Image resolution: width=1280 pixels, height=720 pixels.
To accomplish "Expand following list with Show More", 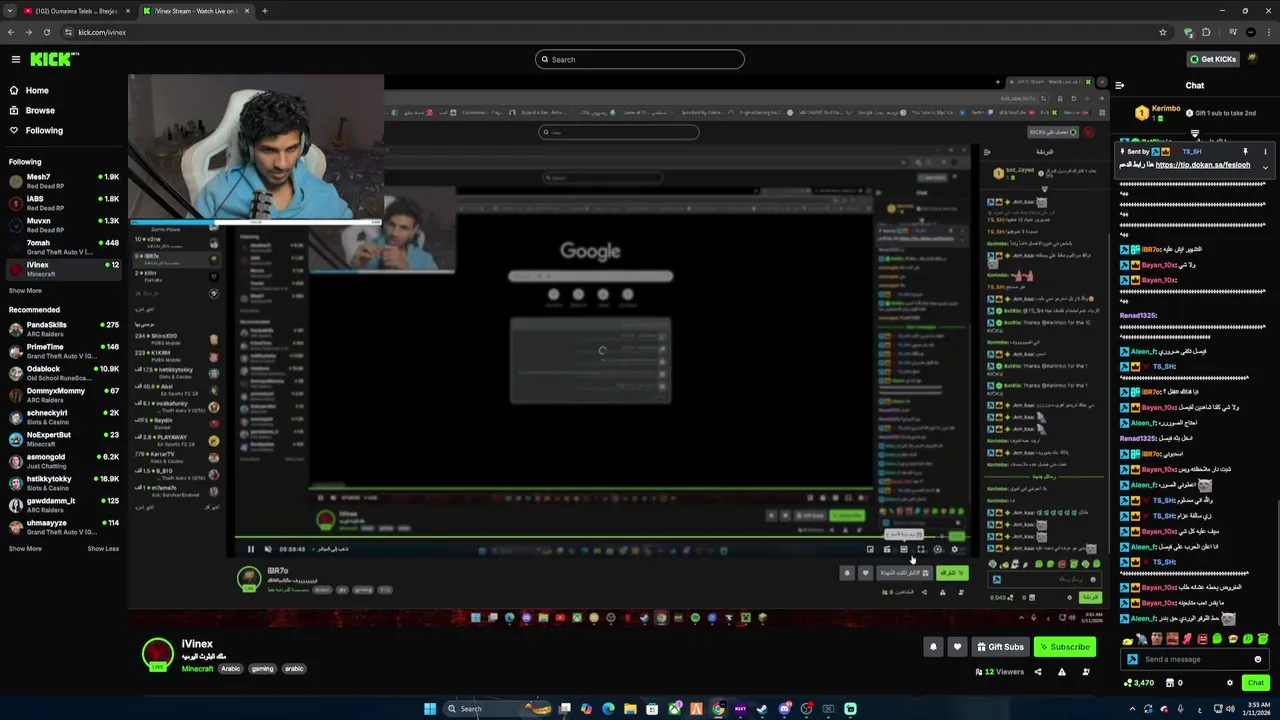I will 25,291.
